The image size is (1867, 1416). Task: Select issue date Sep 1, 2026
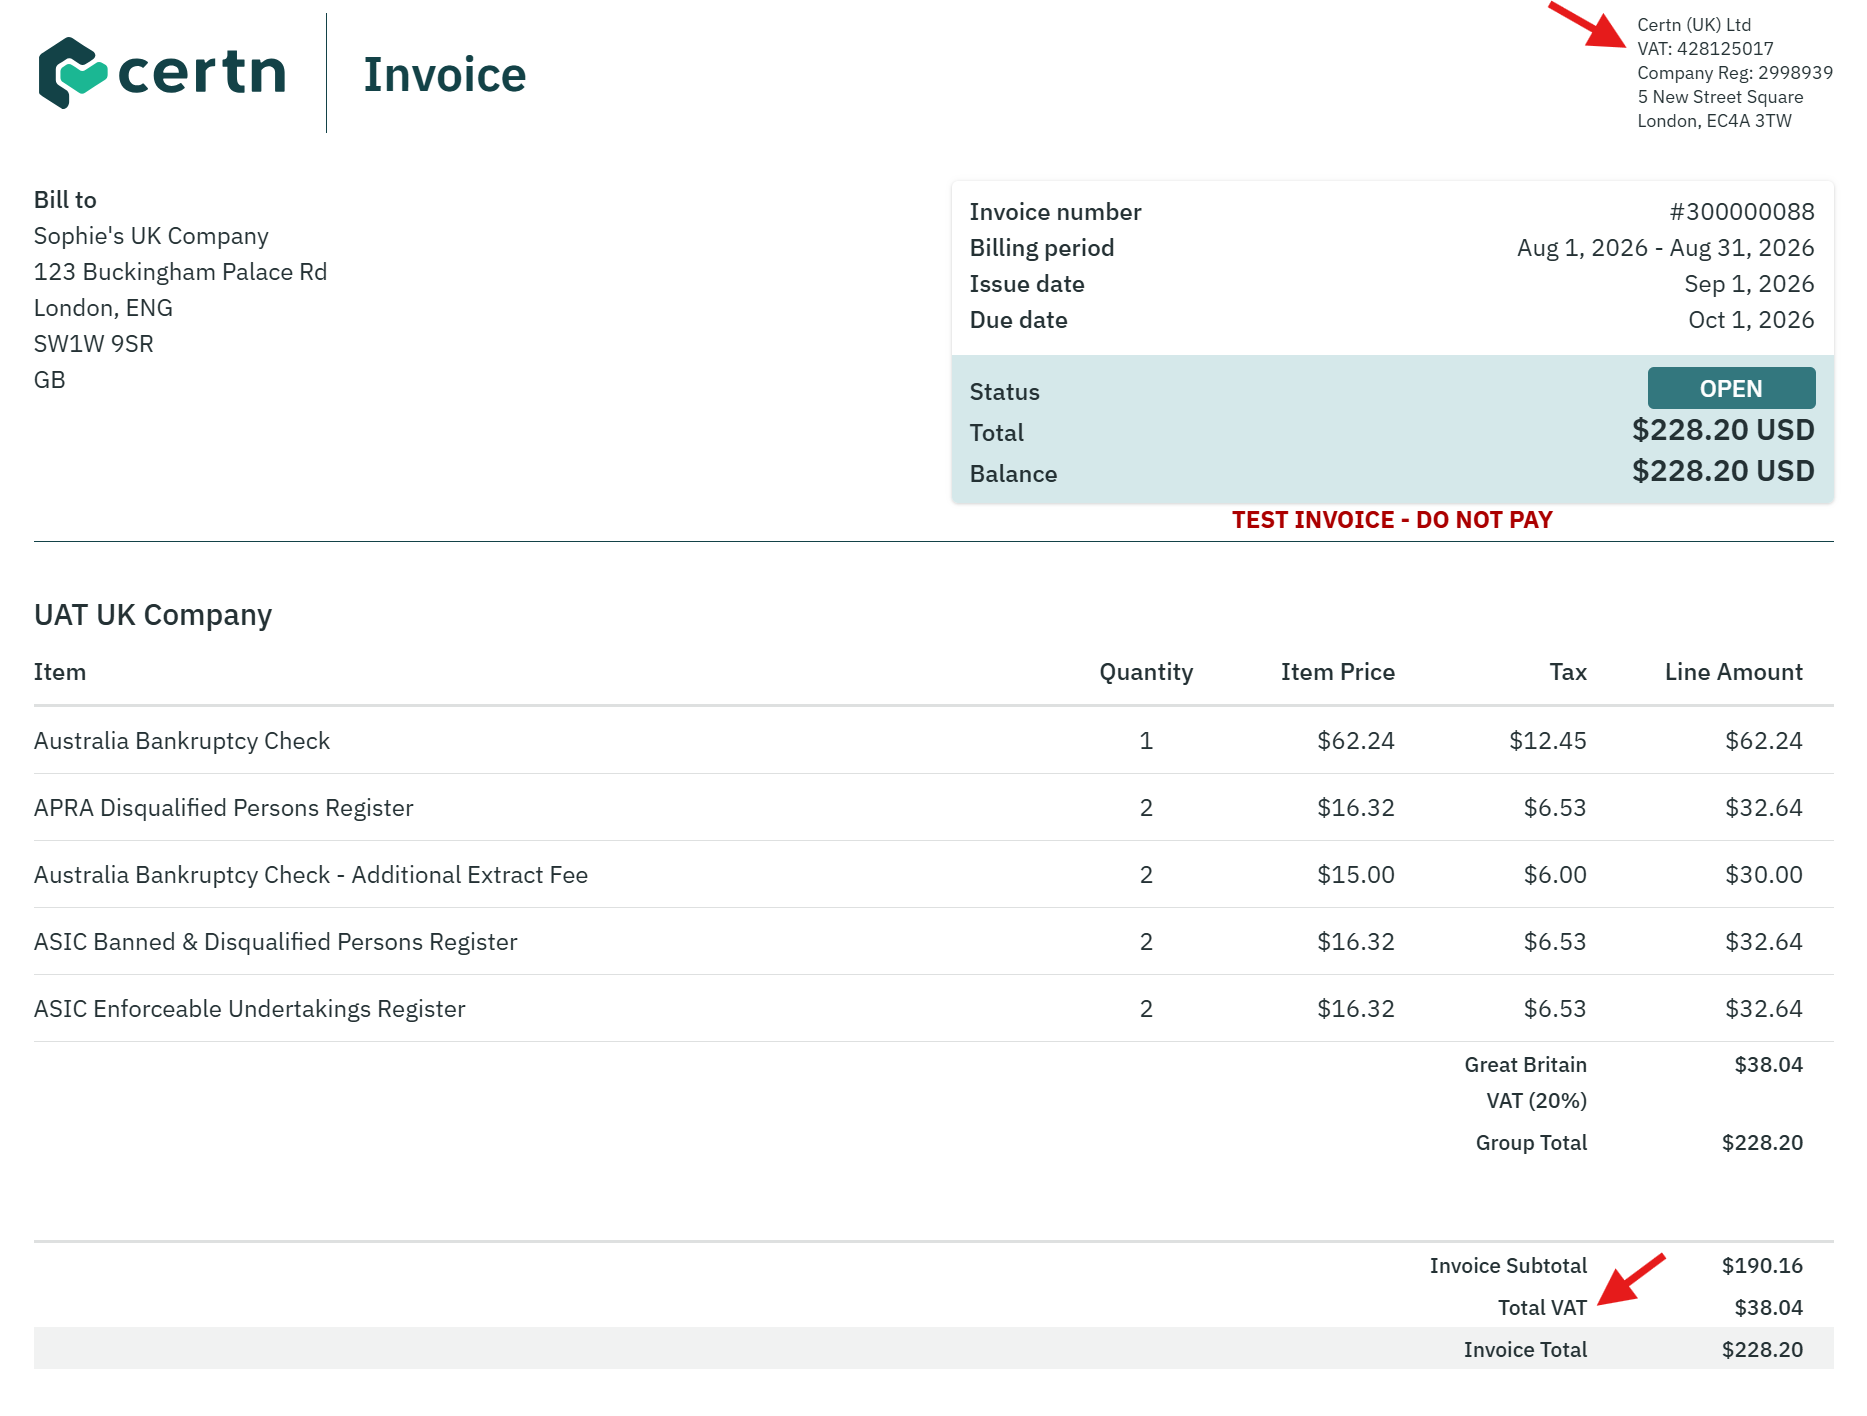point(1749,284)
